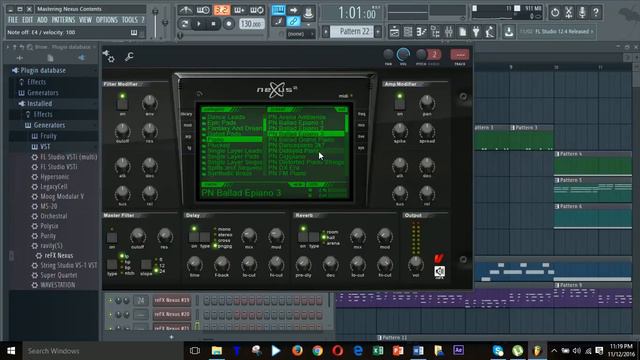640x360 pixels.
Task: Click the Nexus mfx speaker icon
Action: 439,271
